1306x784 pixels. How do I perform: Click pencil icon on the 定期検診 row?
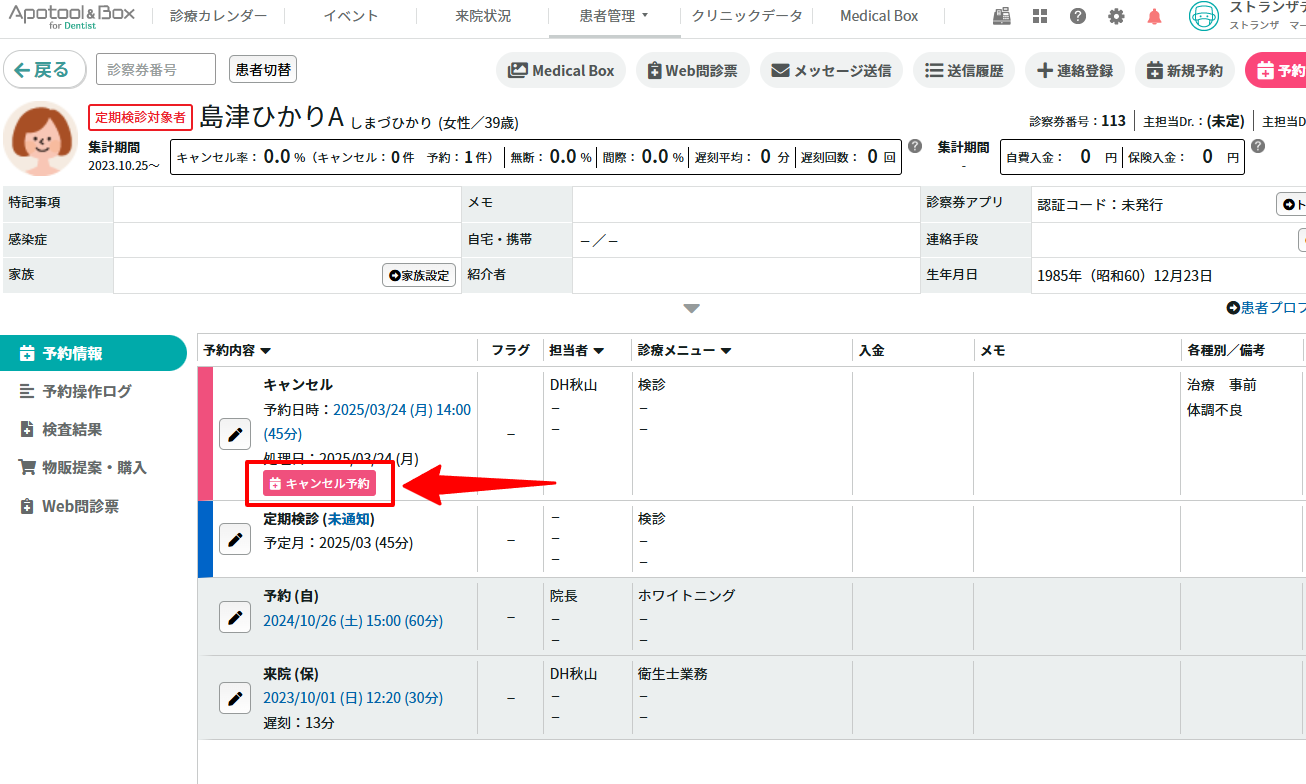[x=234, y=539]
